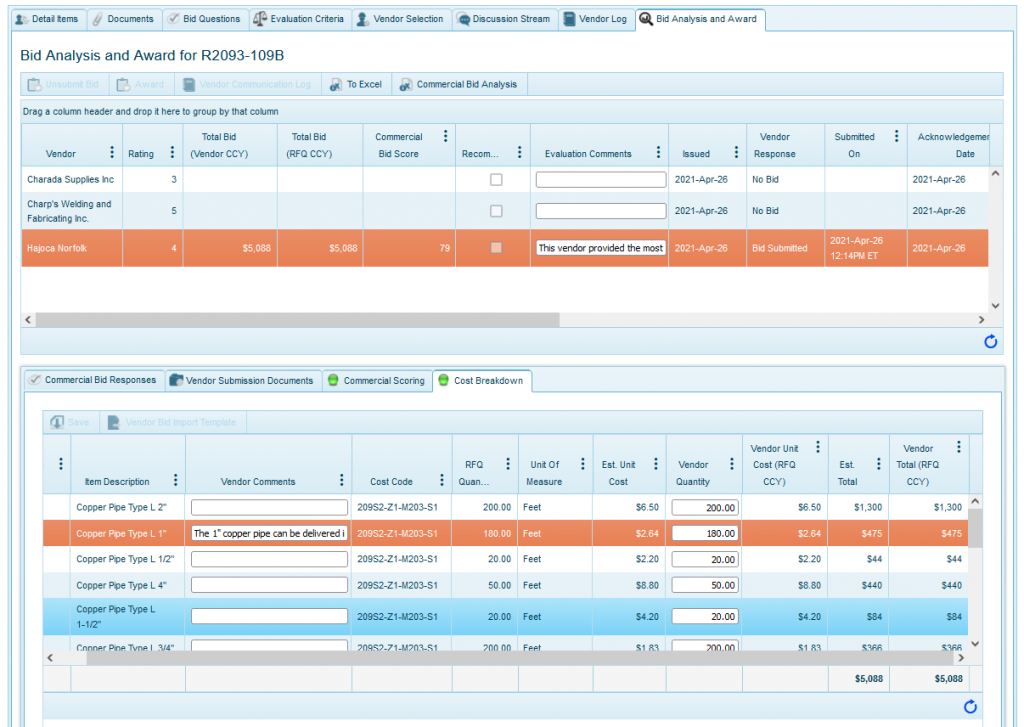Click the Award toolbar icon
This screenshot has height=727, width=1024.
[x=140, y=84]
